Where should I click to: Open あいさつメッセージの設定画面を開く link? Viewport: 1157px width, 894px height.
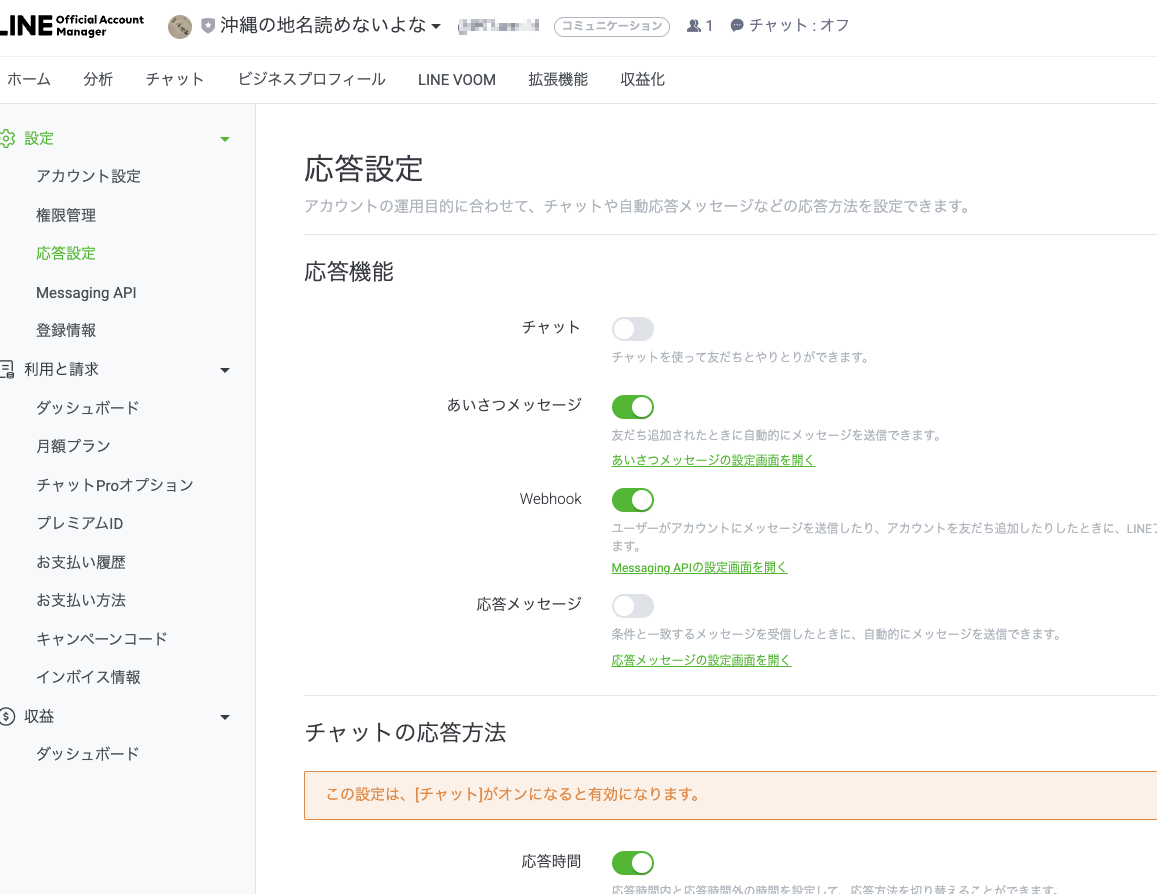pos(712,459)
